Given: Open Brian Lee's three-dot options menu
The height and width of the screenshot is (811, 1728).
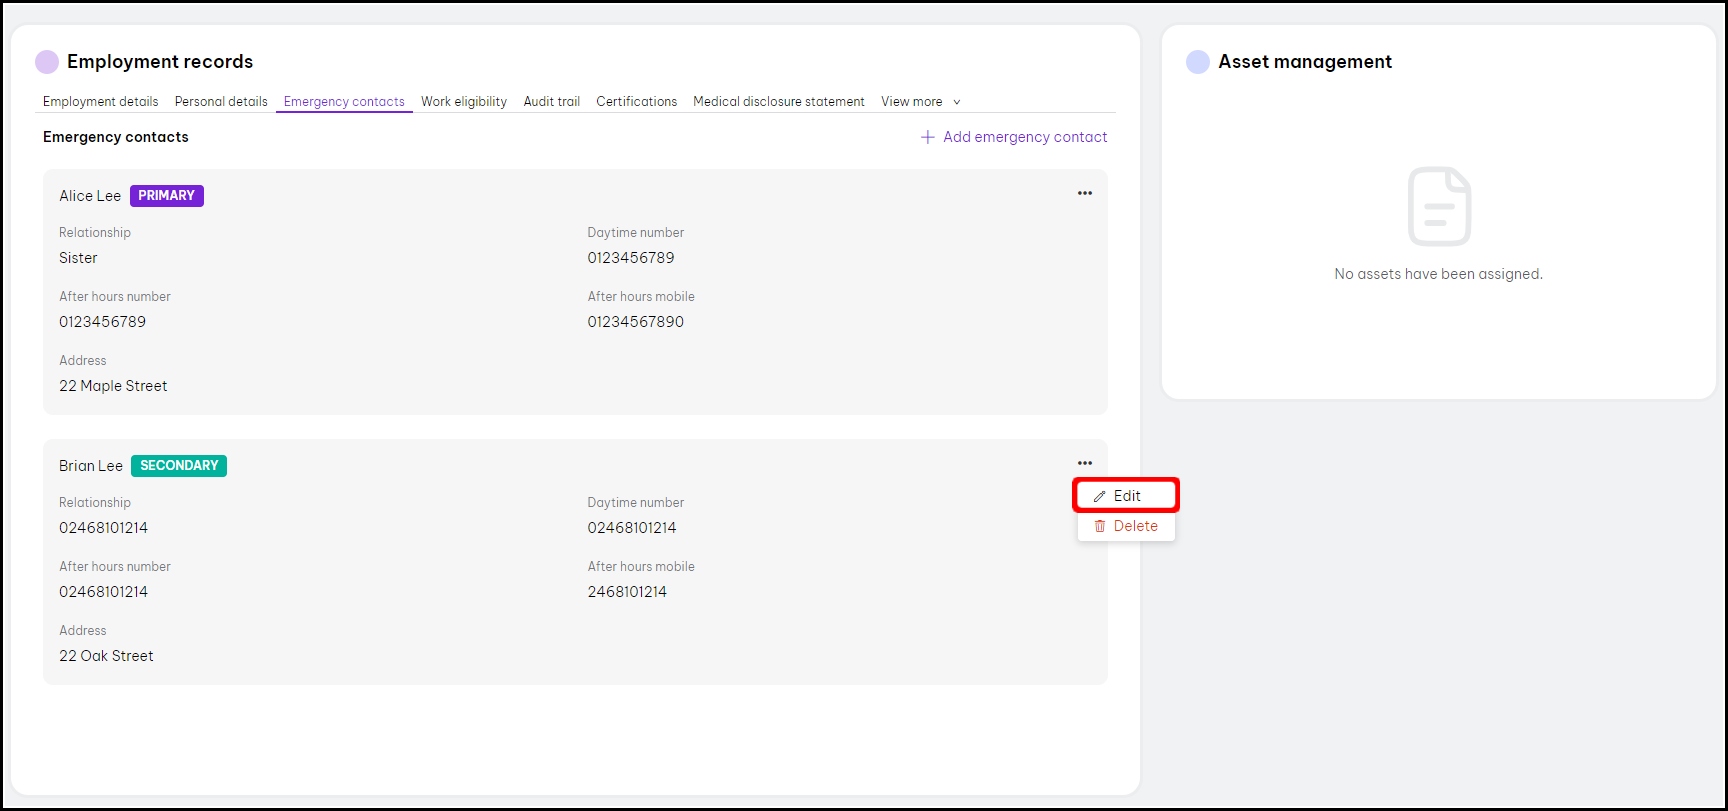Looking at the screenshot, I should (x=1084, y=463).
